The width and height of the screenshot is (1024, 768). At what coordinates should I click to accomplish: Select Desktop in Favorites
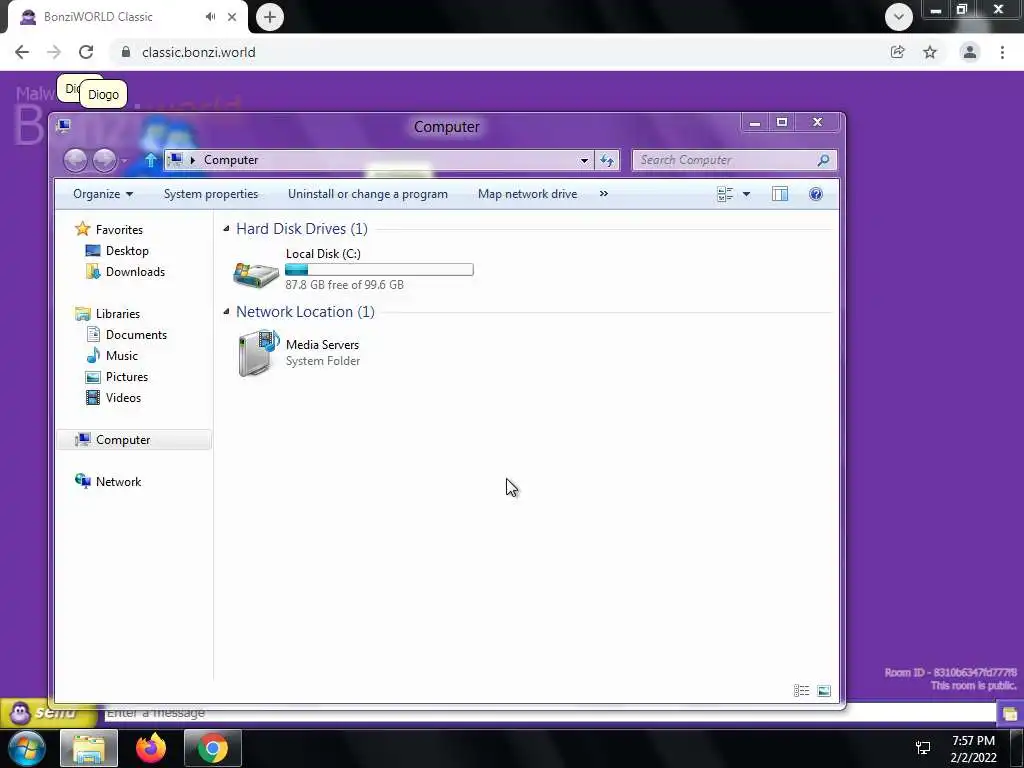(127, 251)
